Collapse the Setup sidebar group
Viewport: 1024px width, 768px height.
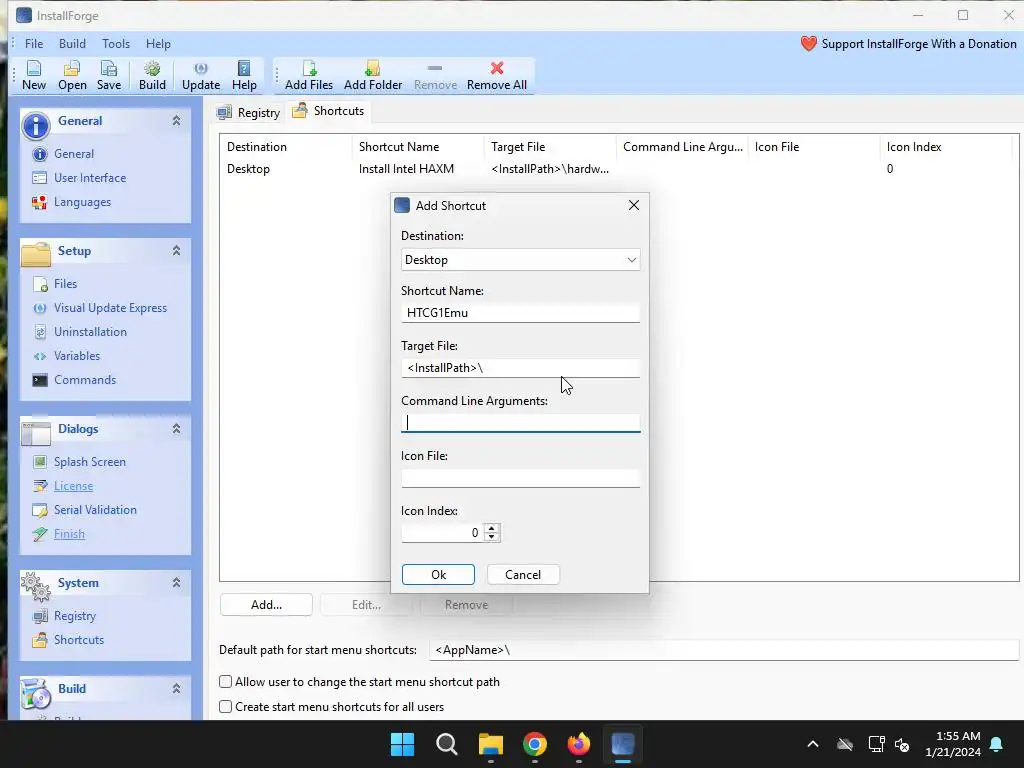click(x=176, y=251)
